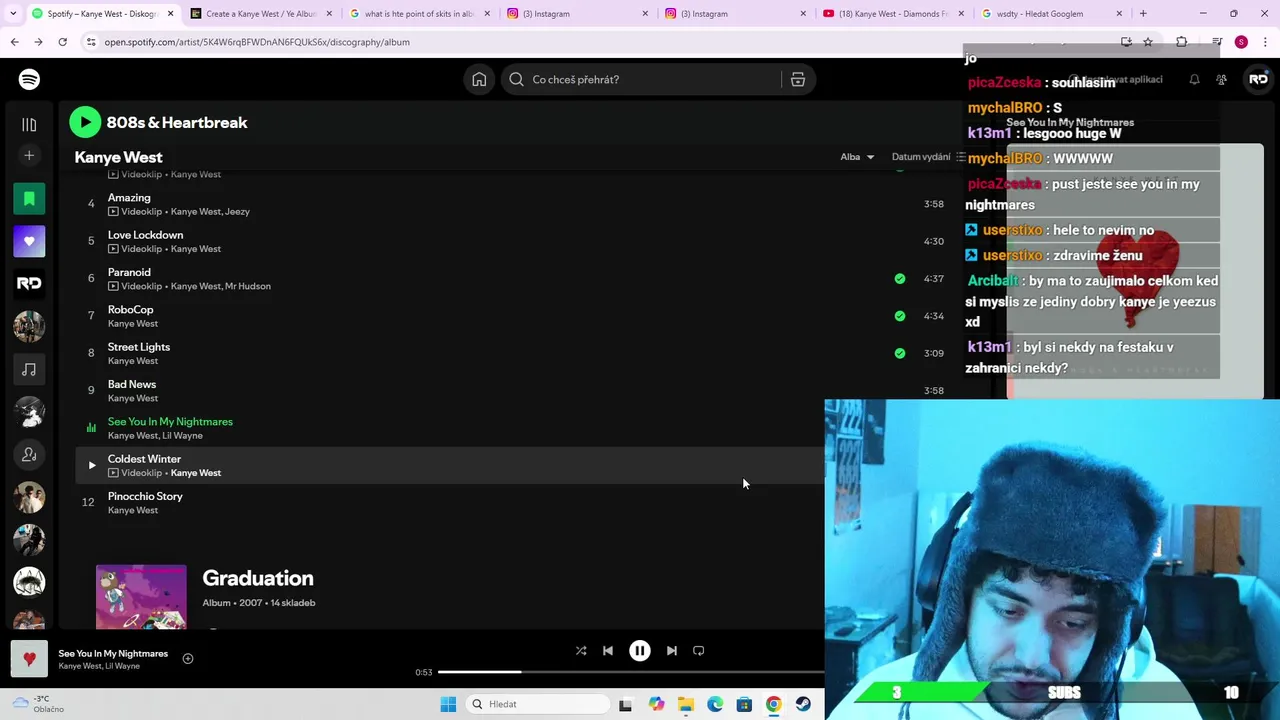Create a new playlist with plus button

point(29,155)
